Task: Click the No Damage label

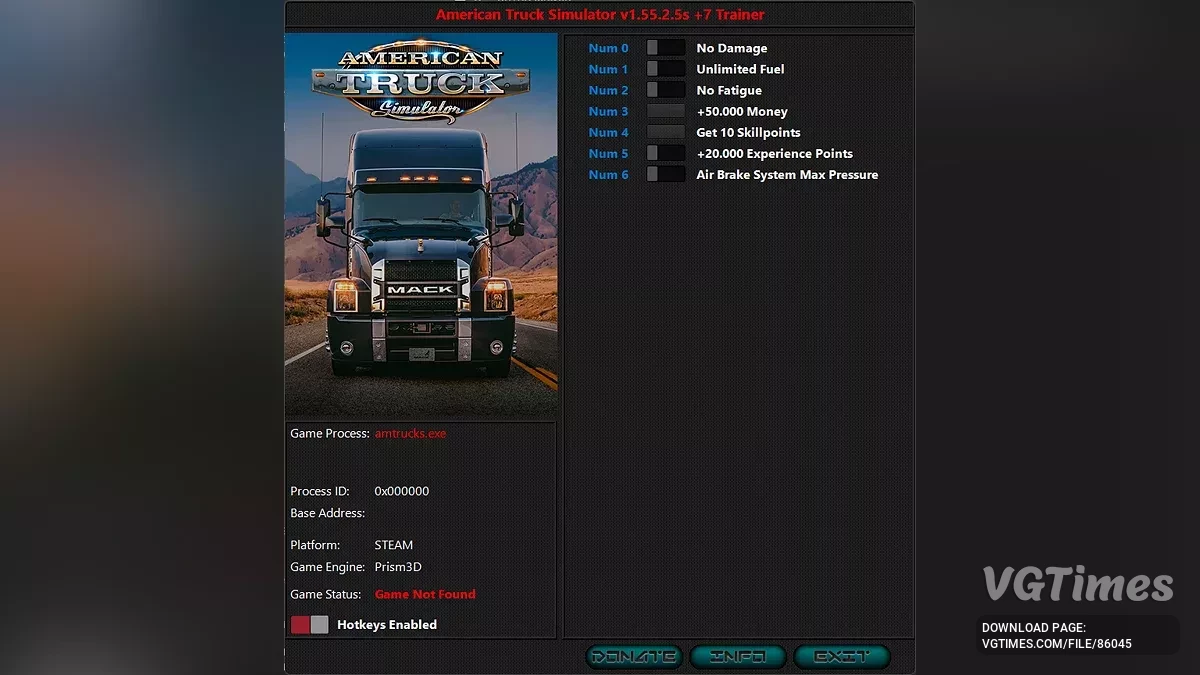Action: point(732,48)
